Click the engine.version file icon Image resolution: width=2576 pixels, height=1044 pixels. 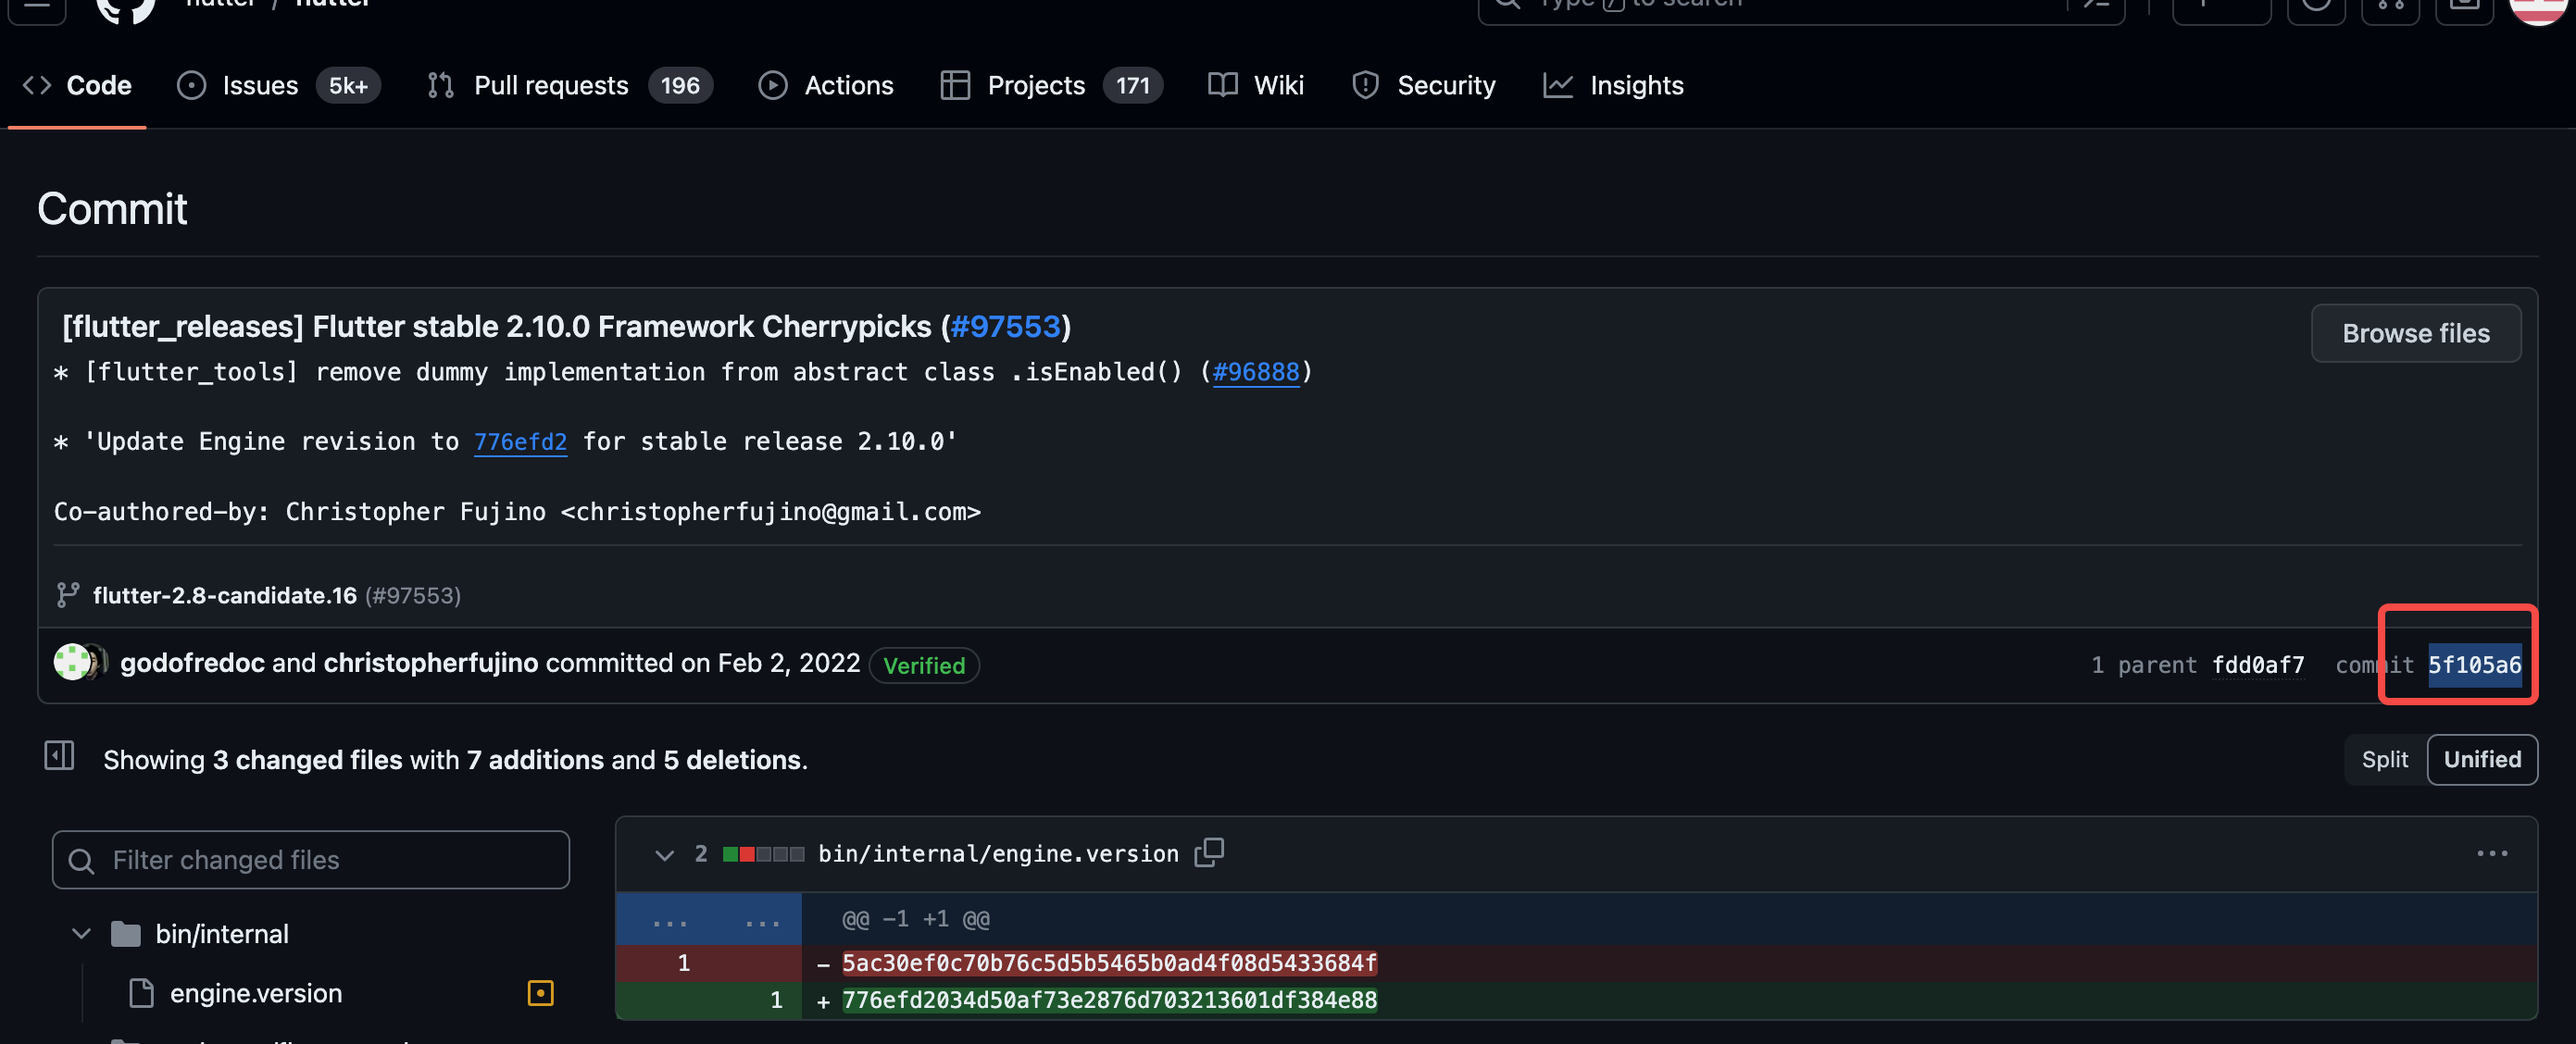[x=142, y=993]
